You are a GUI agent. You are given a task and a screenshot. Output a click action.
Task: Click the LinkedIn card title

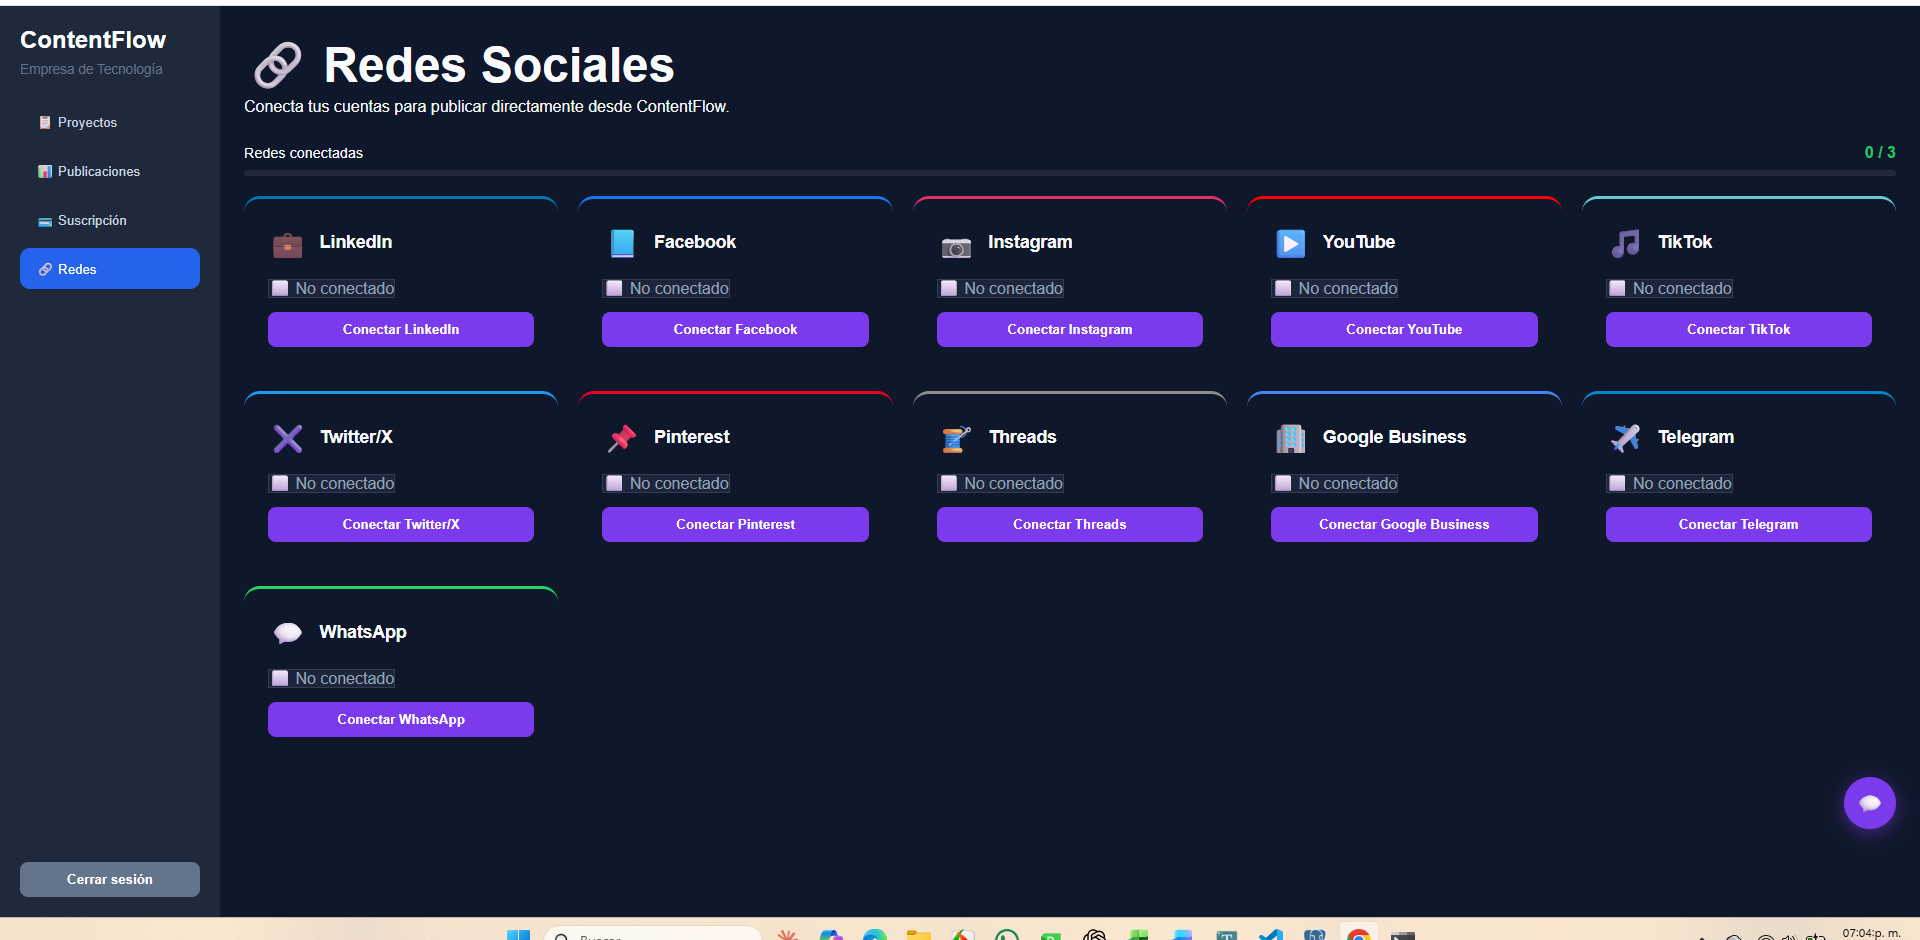coord(356,242)
